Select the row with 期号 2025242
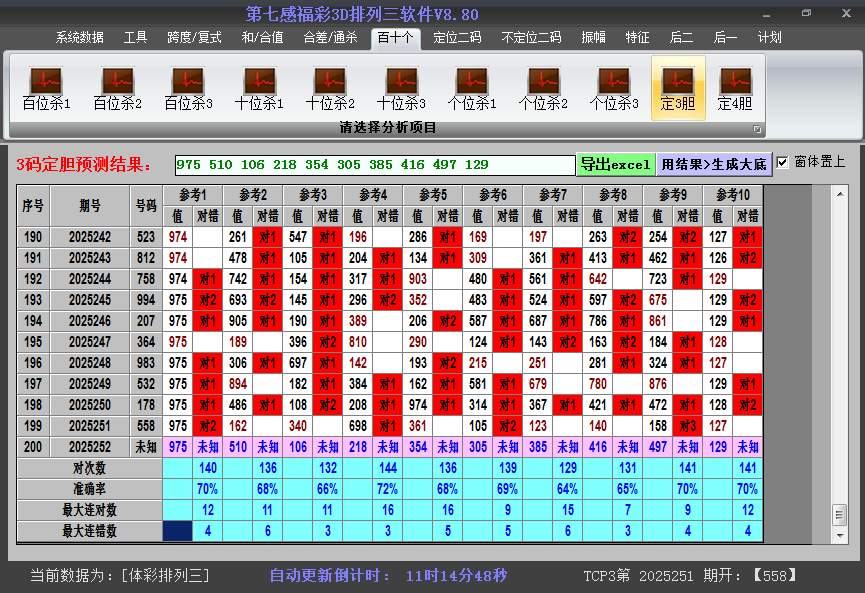Screen dimensions: 865x593 390,237
